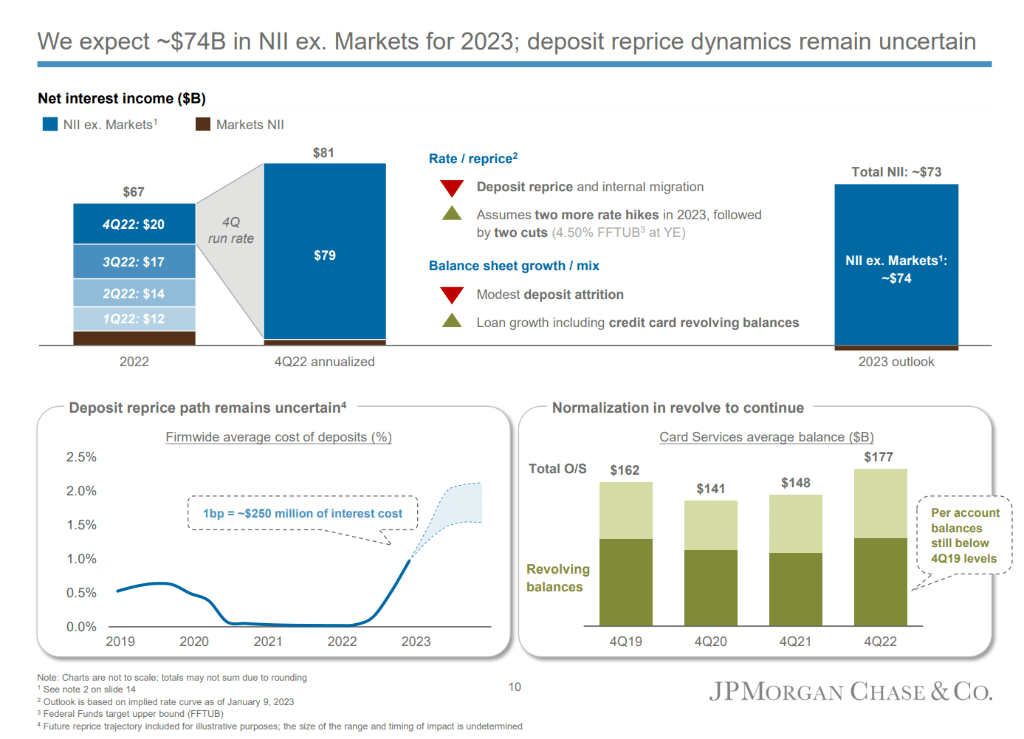Click the blue NII ex. Markets legend swatch
1024x739 pixels.
[50, 125]
